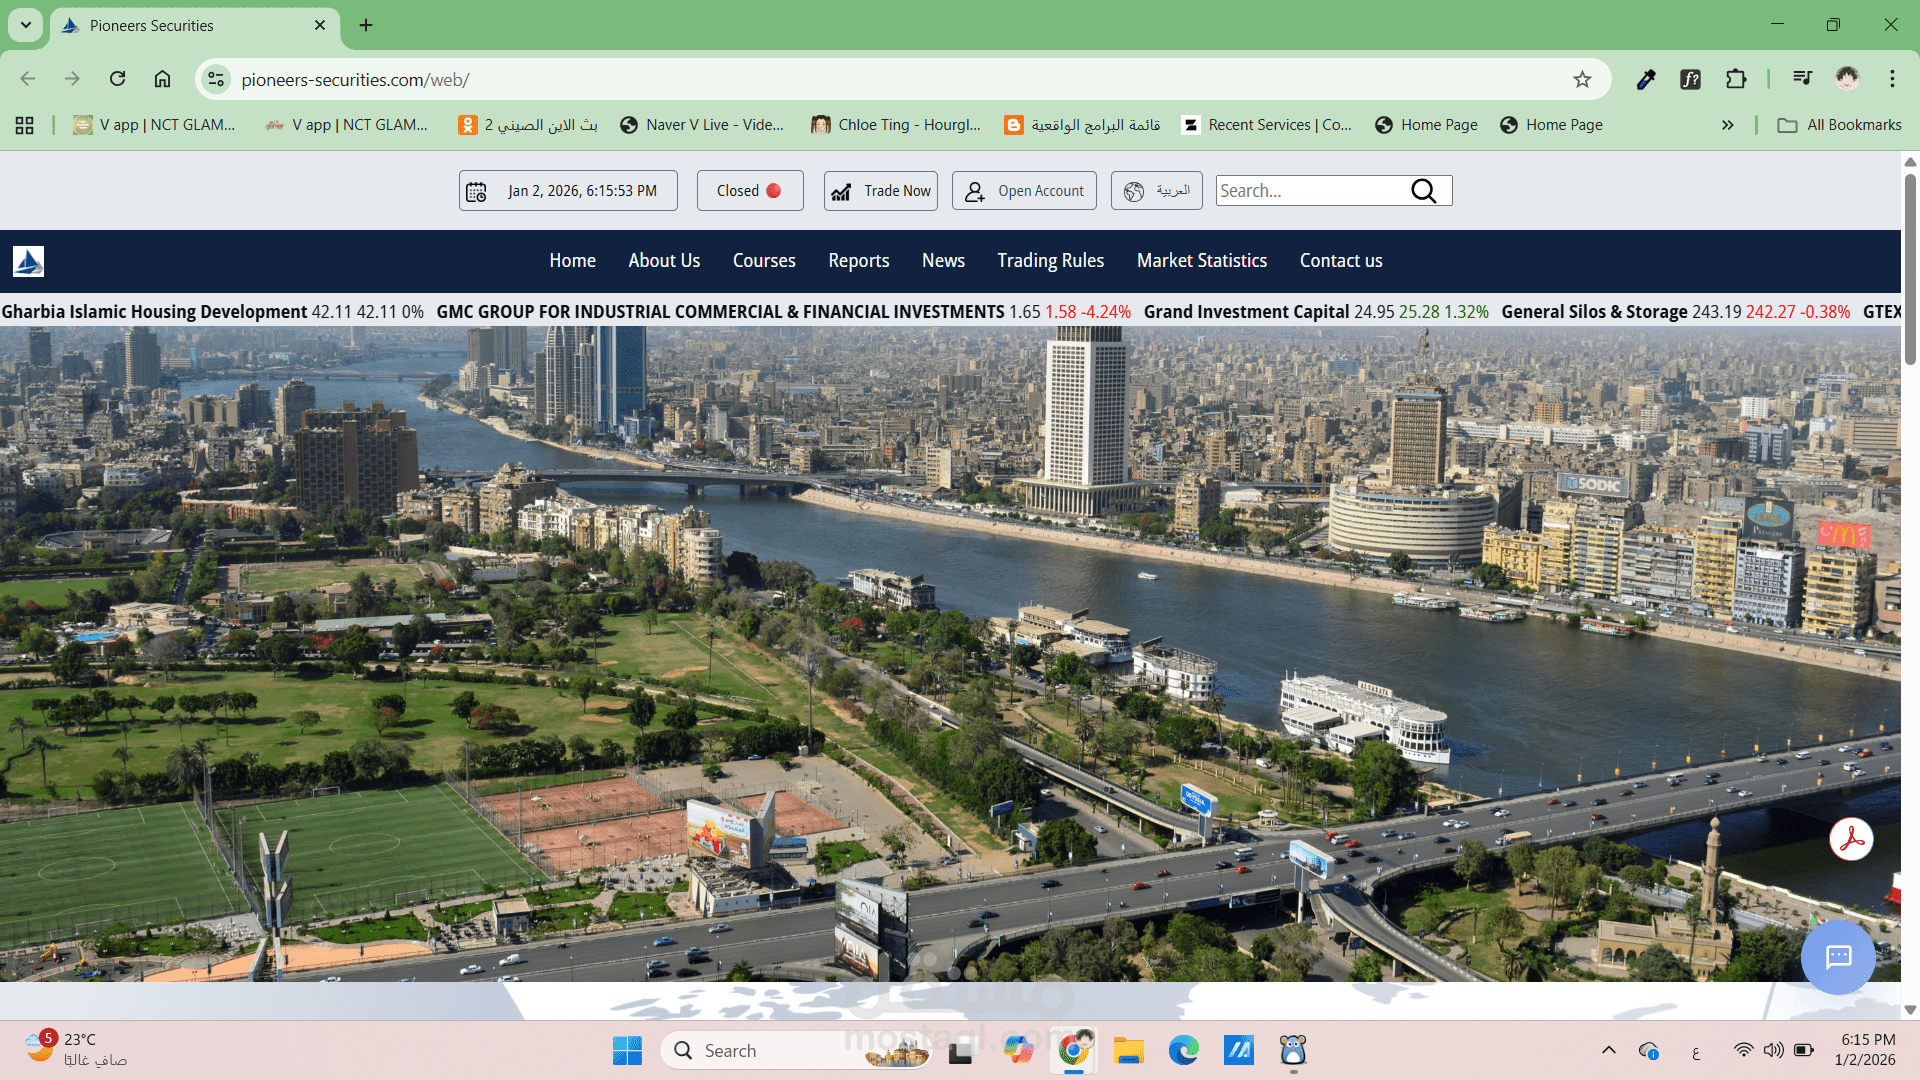Click the Closed market status indicator

[749, 191]
